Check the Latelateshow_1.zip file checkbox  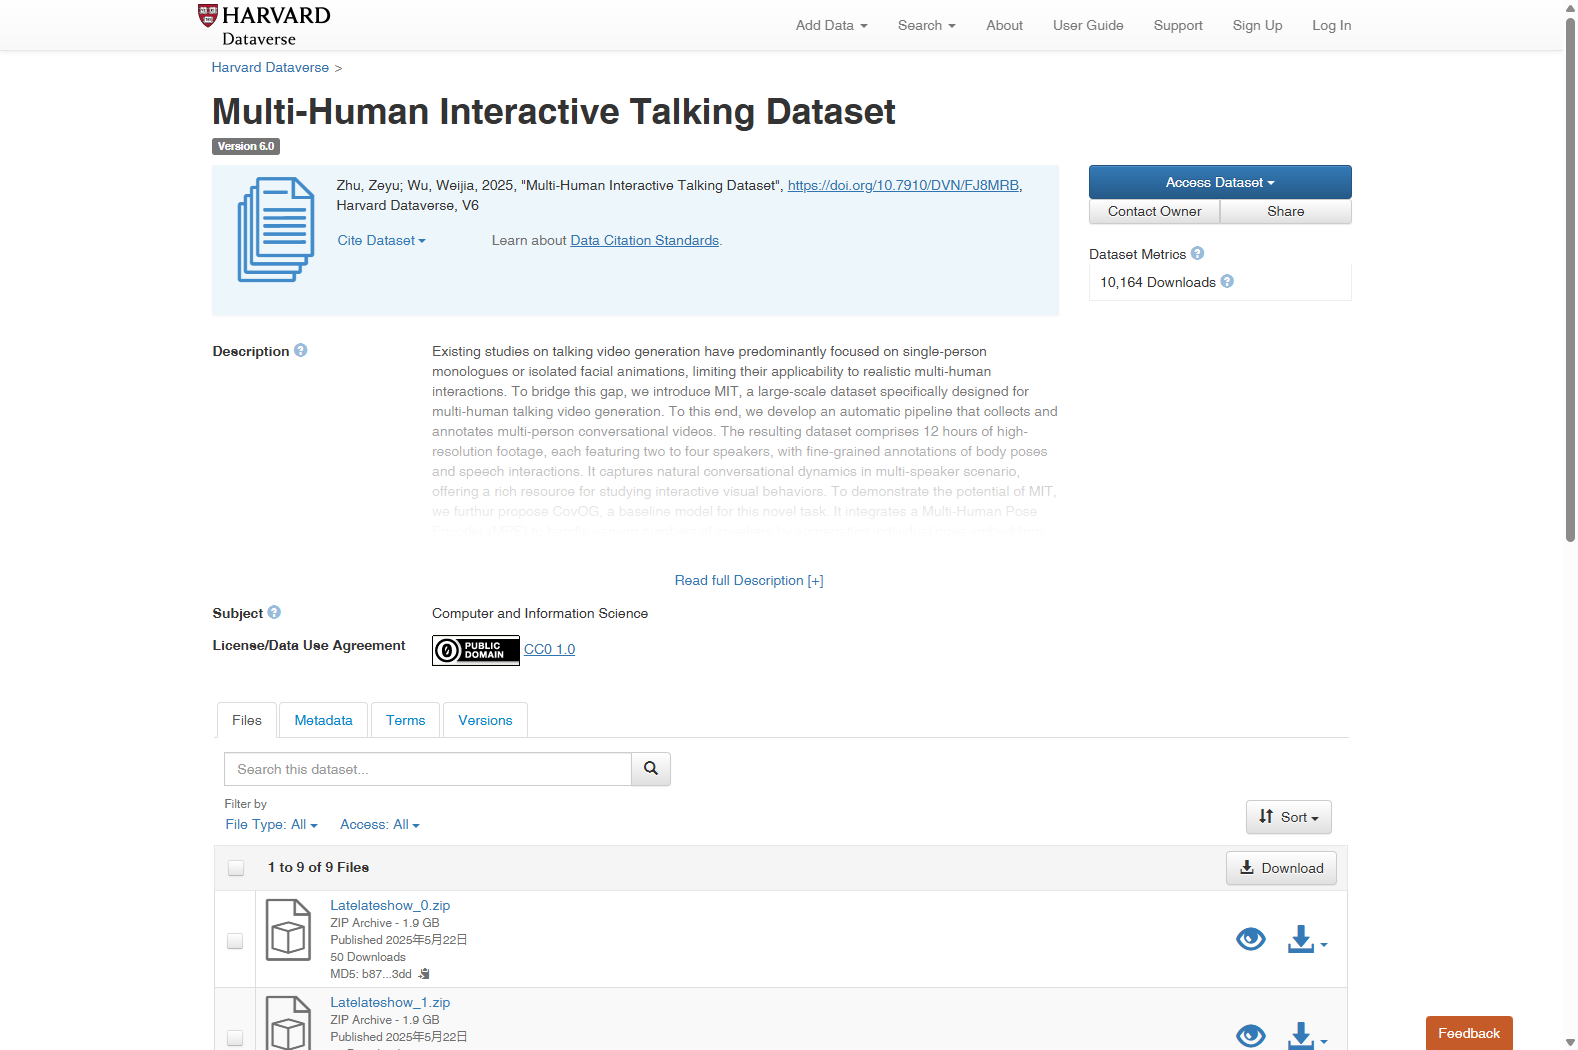[235, 1038]
